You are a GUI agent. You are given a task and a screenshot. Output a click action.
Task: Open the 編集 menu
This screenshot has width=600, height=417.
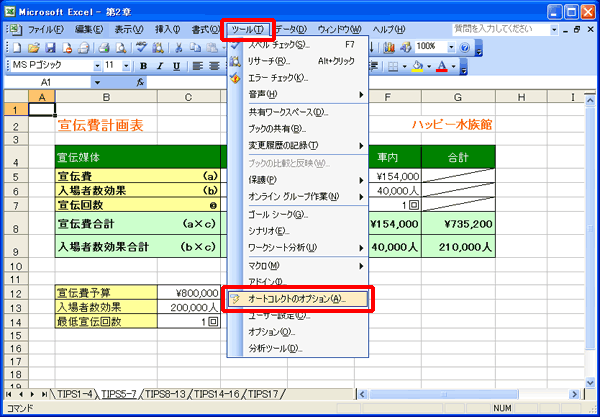89,29
